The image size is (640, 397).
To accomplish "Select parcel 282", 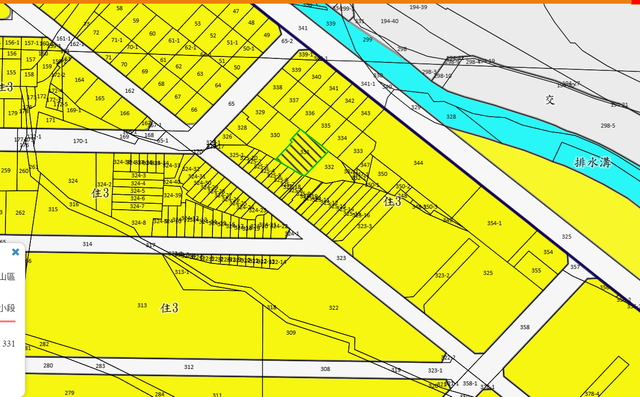I will click(44, 344).
